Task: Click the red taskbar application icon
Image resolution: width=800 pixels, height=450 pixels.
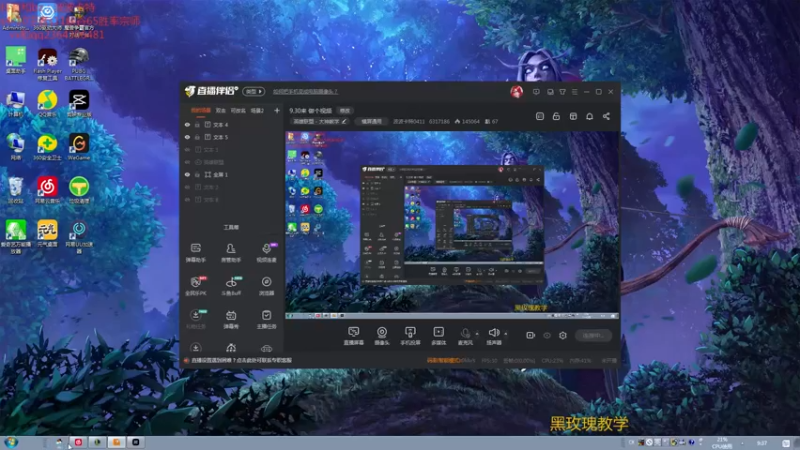Action: click(x=78, y=442)
